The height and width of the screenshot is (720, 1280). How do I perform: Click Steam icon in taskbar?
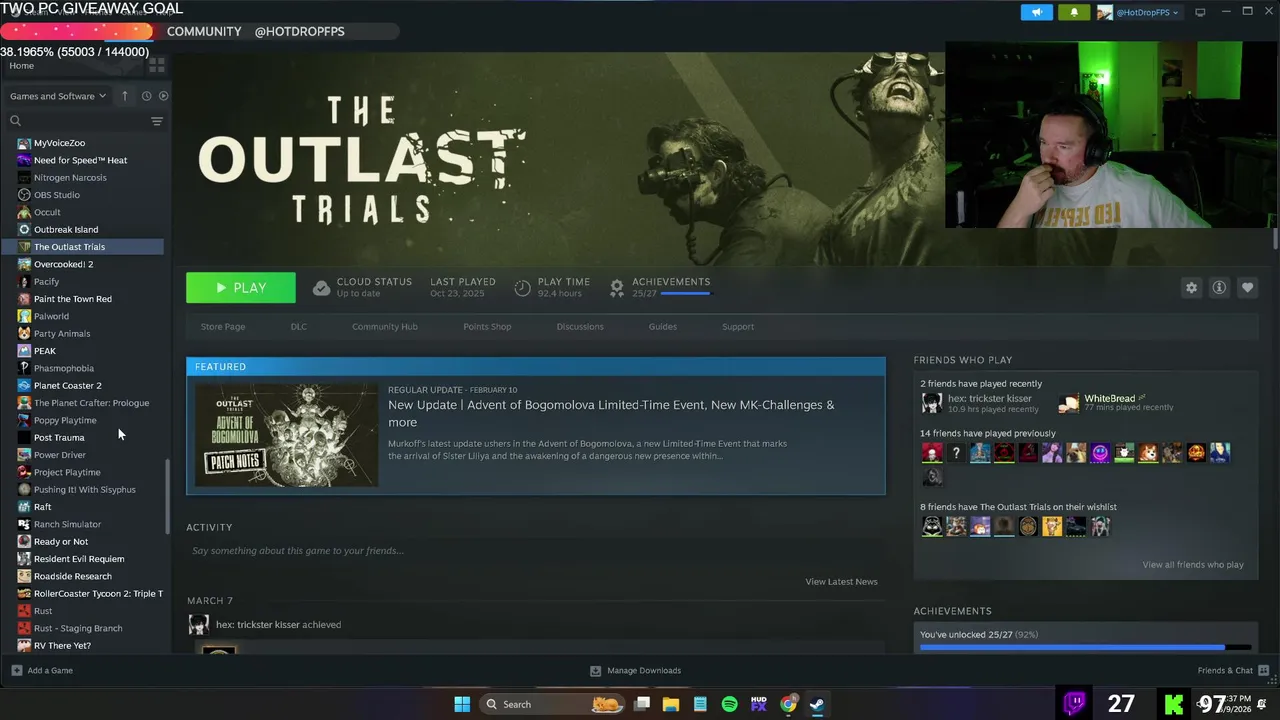[817, 704]
